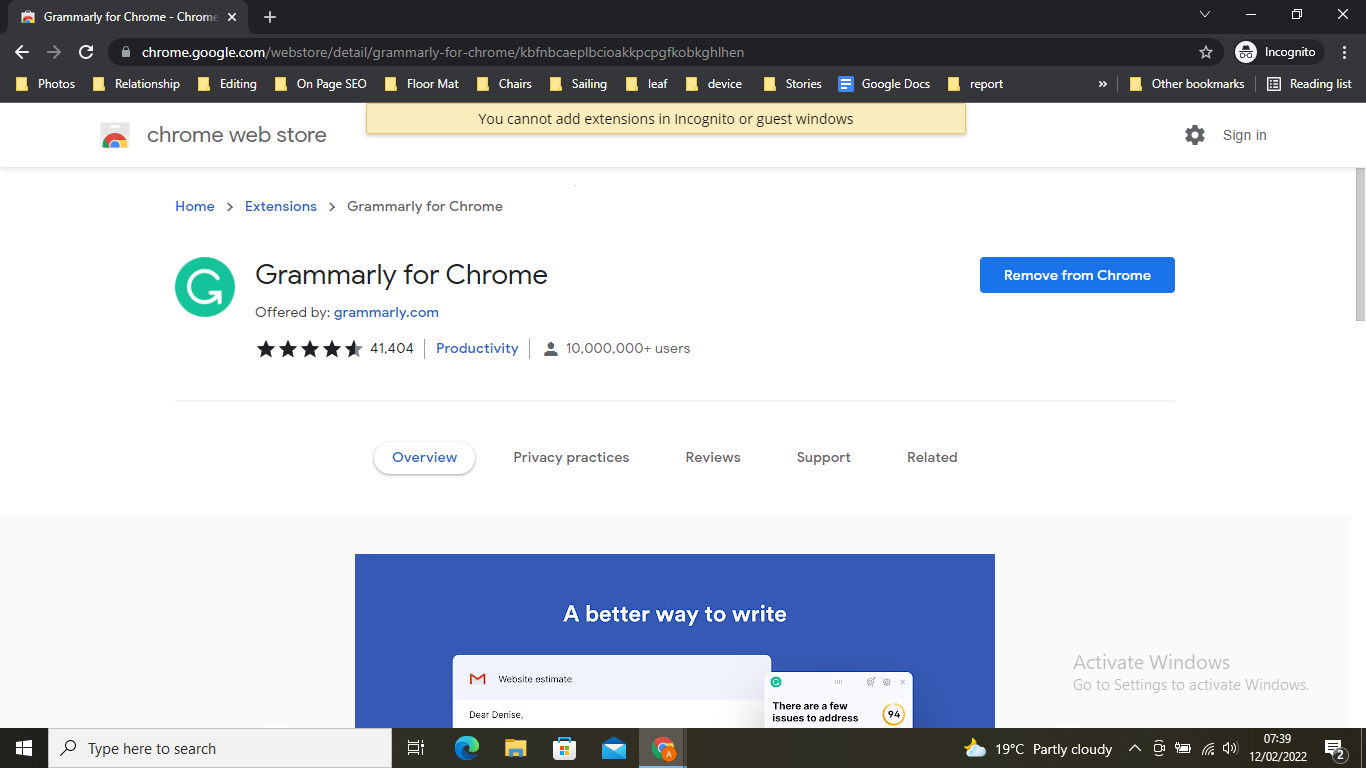Open File Explorer from the taskbar
This screenshot has height=768, width=1366.
click(x=516, y=748)
